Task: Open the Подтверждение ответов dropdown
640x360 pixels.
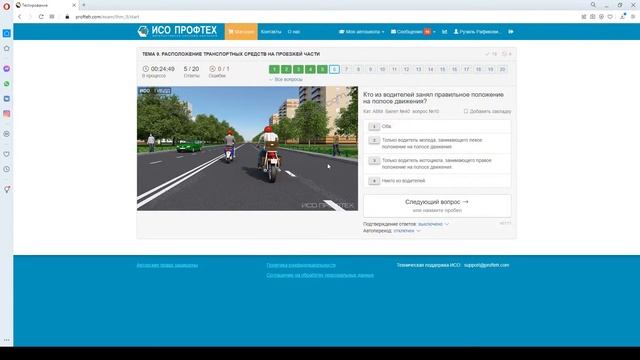Action: click(433, 224)
